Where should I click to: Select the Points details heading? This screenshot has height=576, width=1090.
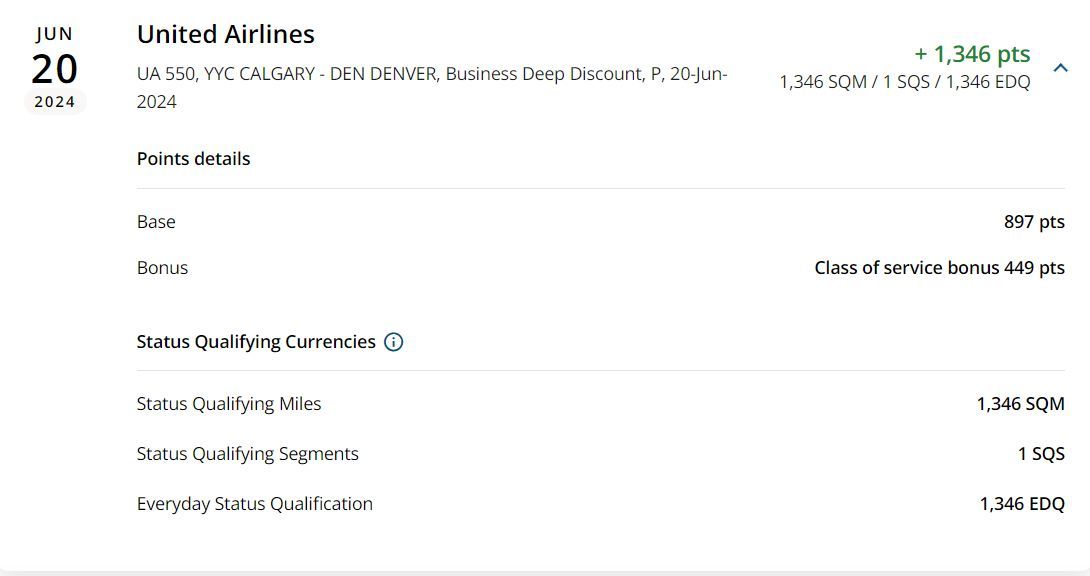click(193, 158)
